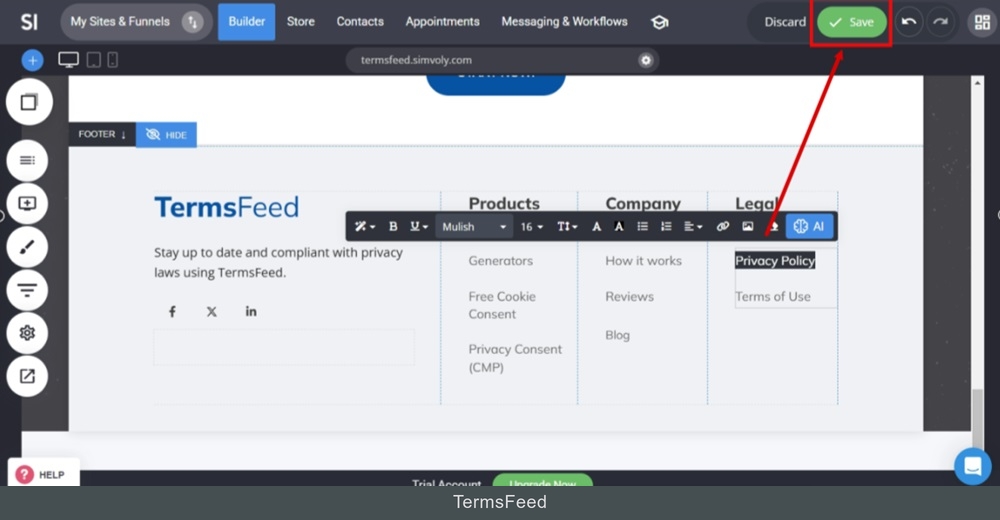Screen dimensions: 1000x520
Task: Apply a numbered list
Action: coord(666,227)
